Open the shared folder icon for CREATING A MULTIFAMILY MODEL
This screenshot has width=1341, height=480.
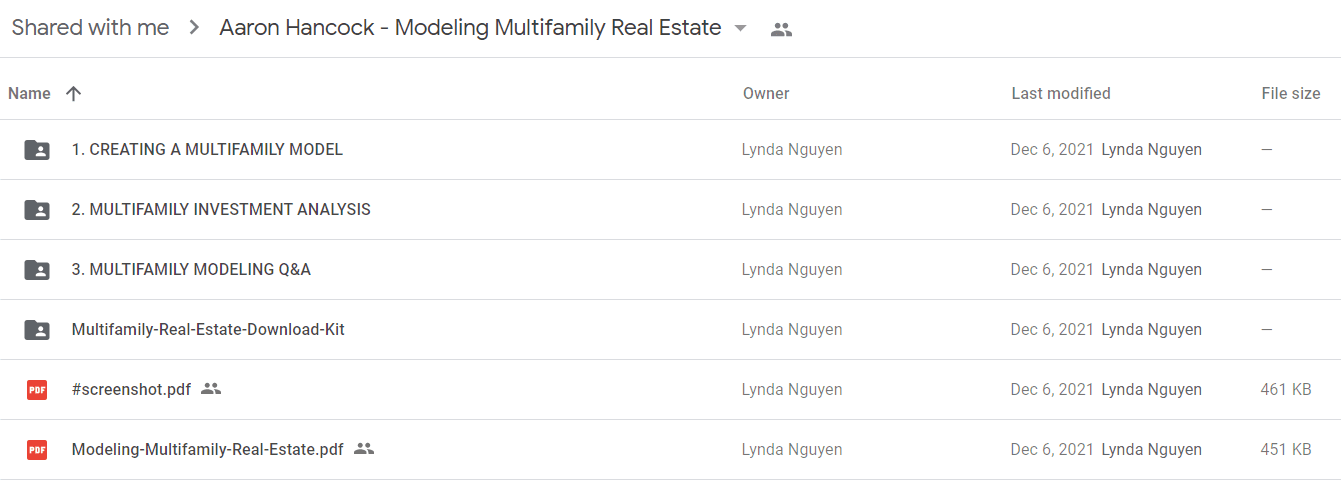[x=37, y=150]
